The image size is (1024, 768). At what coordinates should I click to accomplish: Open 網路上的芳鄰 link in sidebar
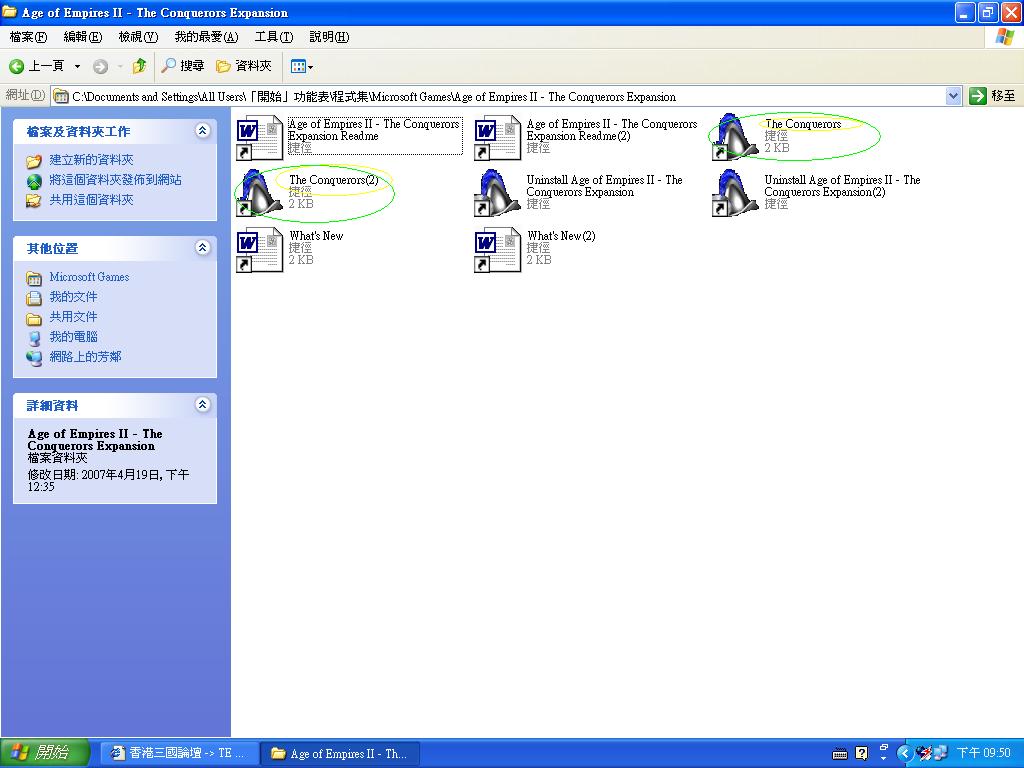(86, 357)
